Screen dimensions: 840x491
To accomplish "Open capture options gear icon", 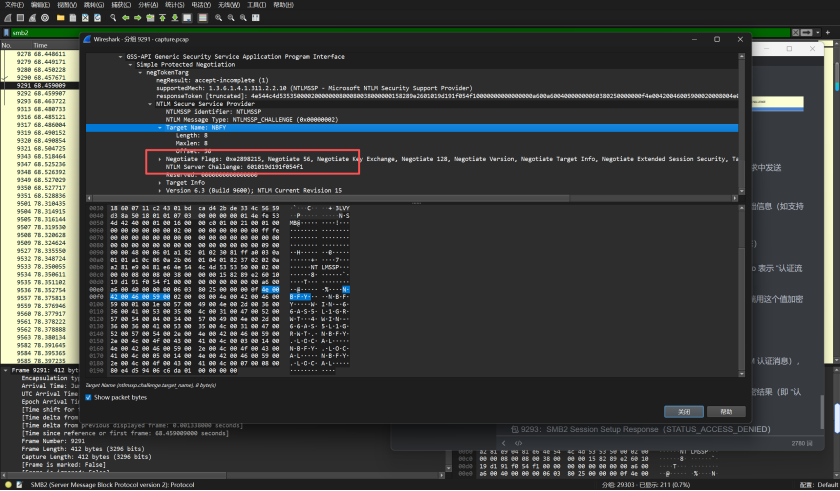I will click(x=47, y=17).
